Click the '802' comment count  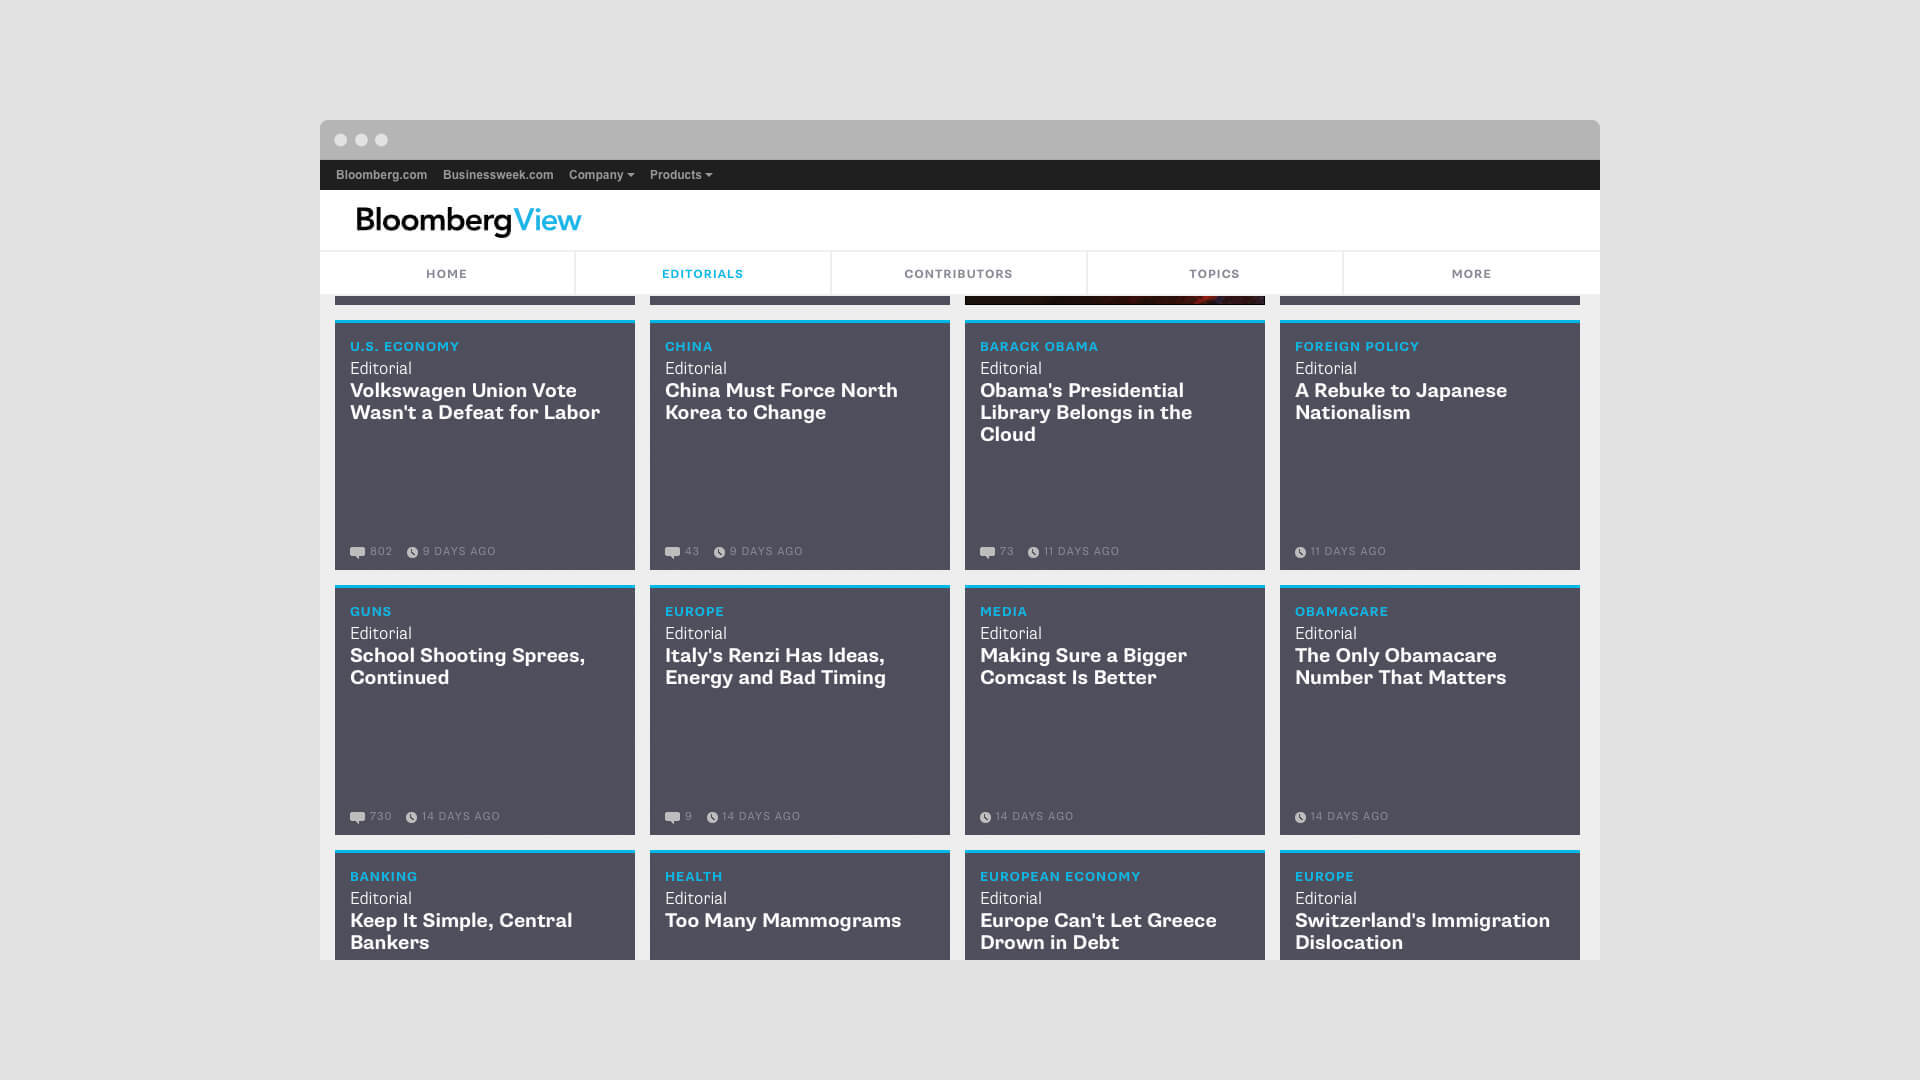click(381, 552)
